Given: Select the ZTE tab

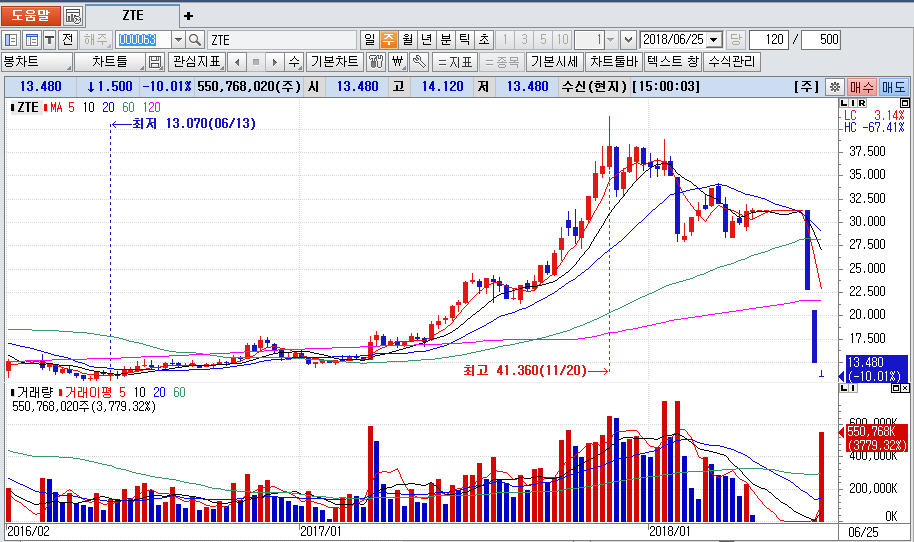Looking at the screenshot, I should point(132,16).
